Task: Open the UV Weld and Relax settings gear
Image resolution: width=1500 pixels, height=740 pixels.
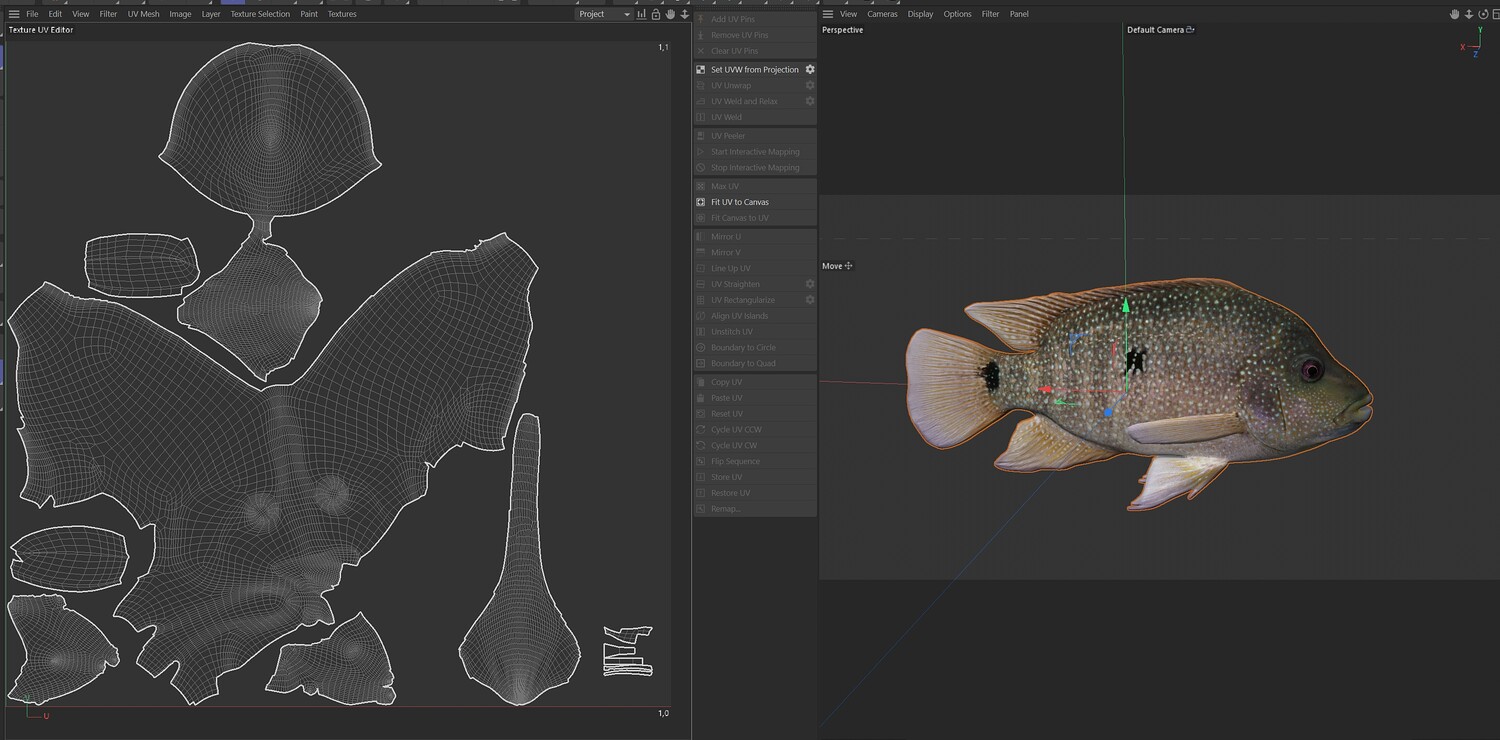Action: pos(810,101)
